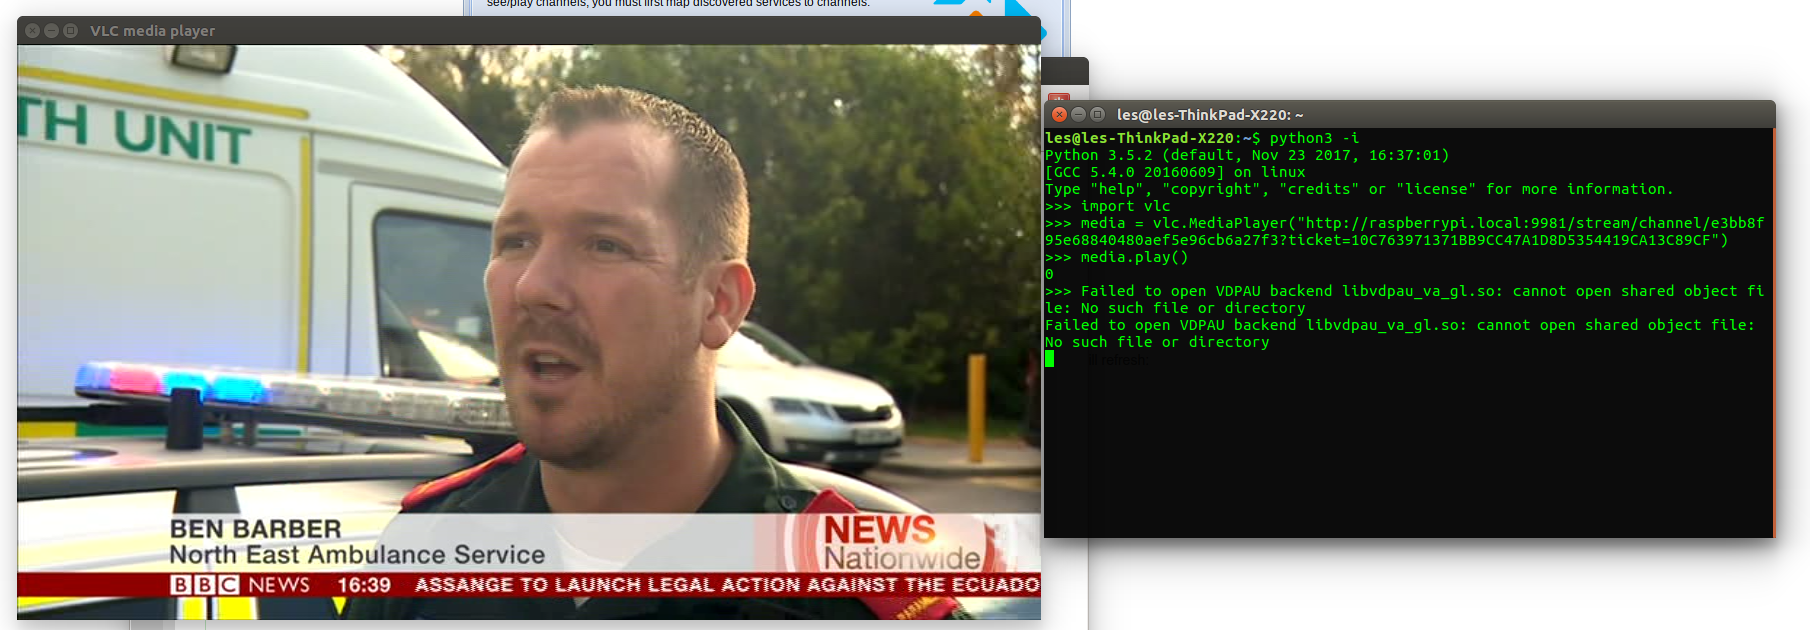This screenshot has height=630, width=1810.
Task: Click the BBC NEWS logo in the video
Action: click(240, 585)
